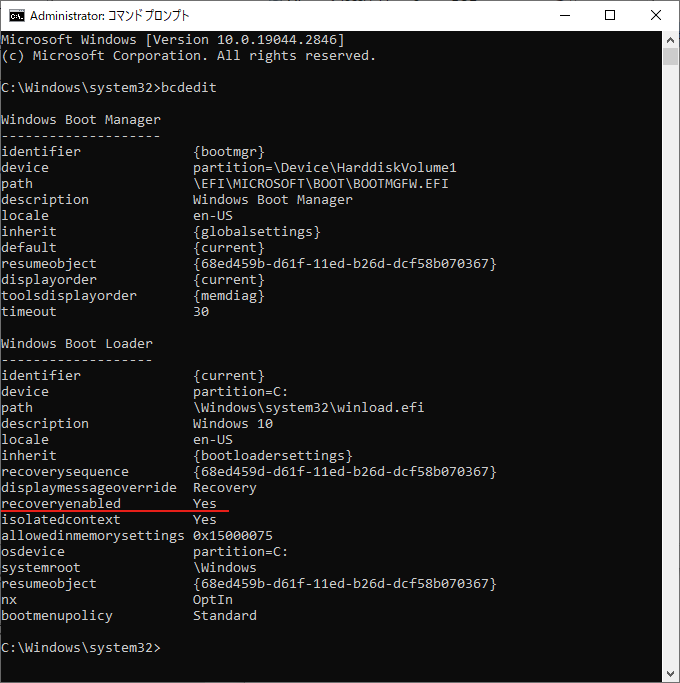
Task: Click the 'Windows Boot Manager' heading
Action: coord(81,120)
